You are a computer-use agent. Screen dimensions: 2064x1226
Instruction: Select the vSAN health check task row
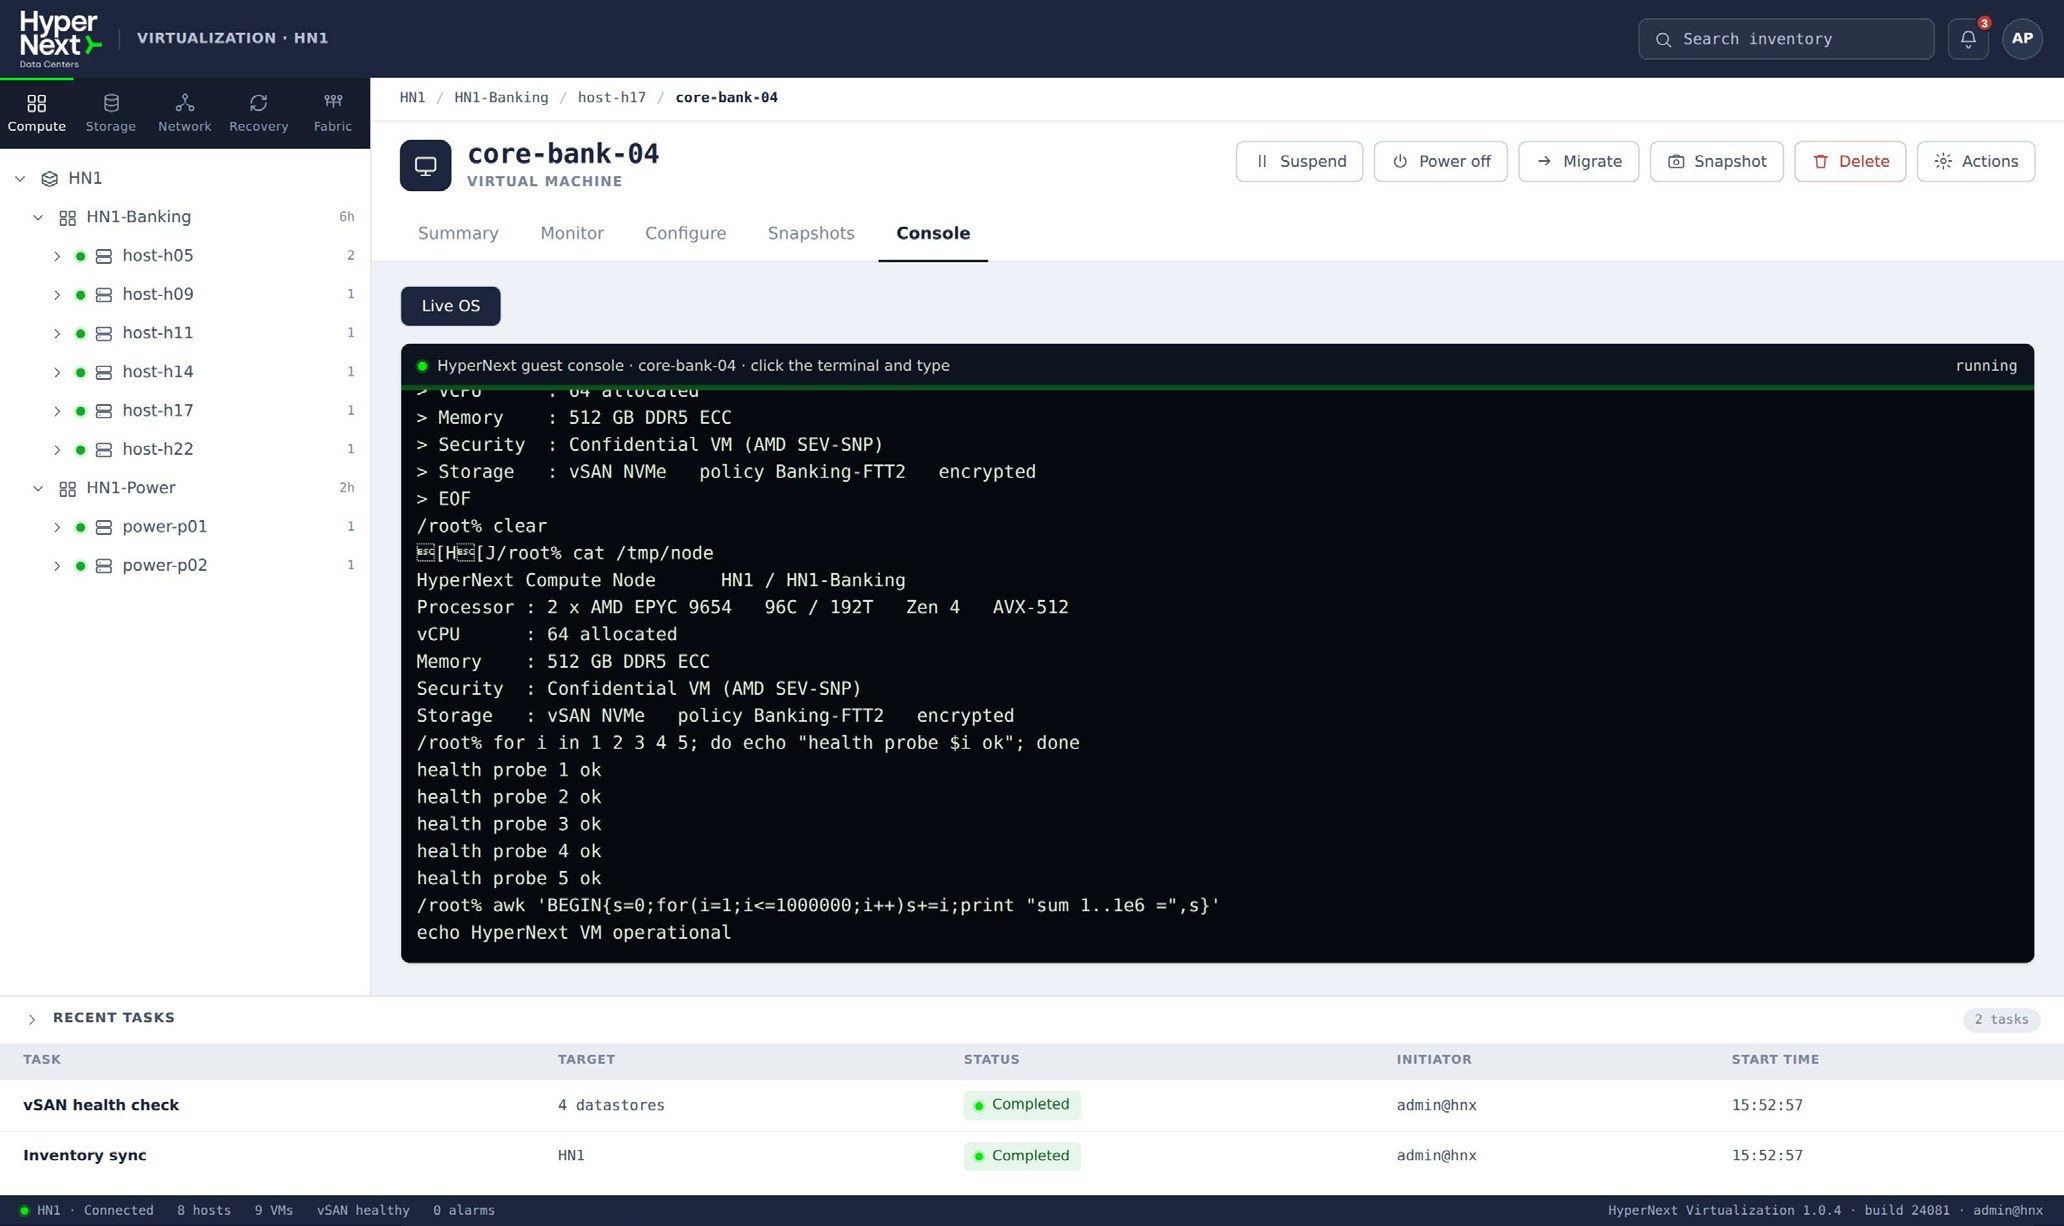coord(1032,1105)
